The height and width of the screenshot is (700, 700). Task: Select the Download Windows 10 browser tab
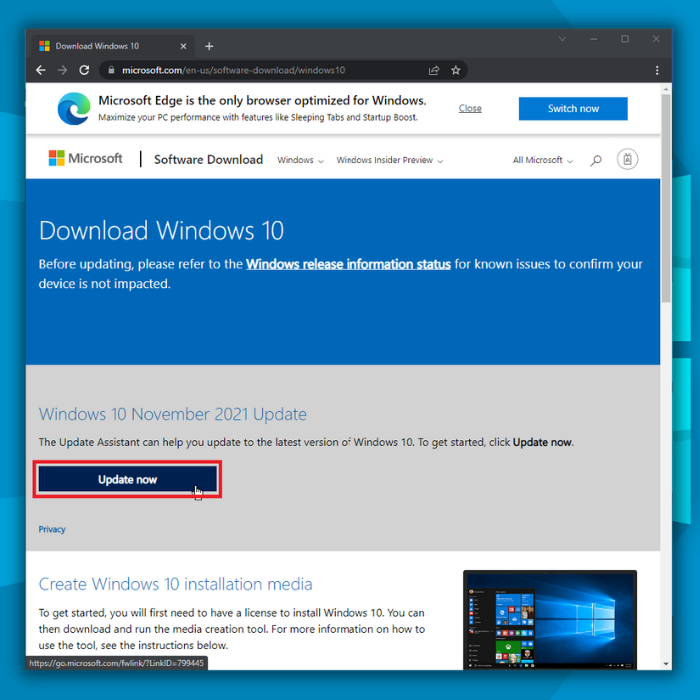pos(112,46)
